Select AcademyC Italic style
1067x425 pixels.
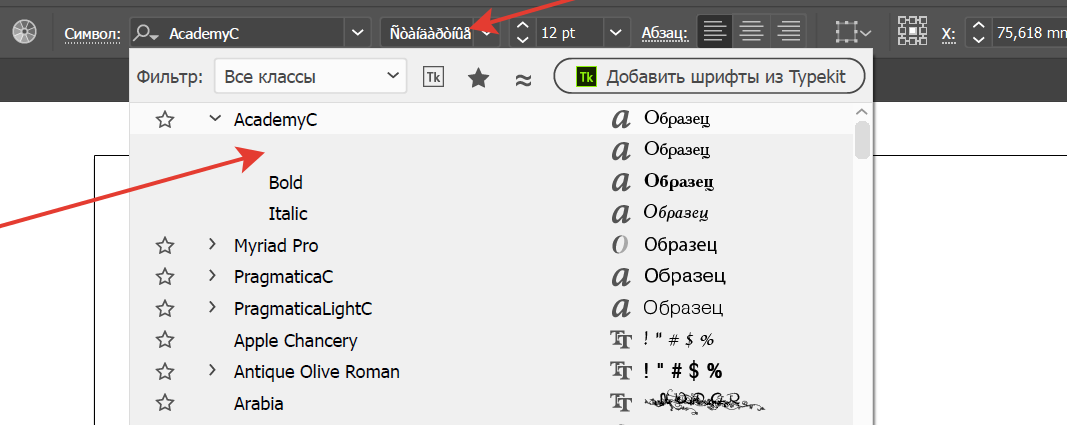(x=289, y=214)
